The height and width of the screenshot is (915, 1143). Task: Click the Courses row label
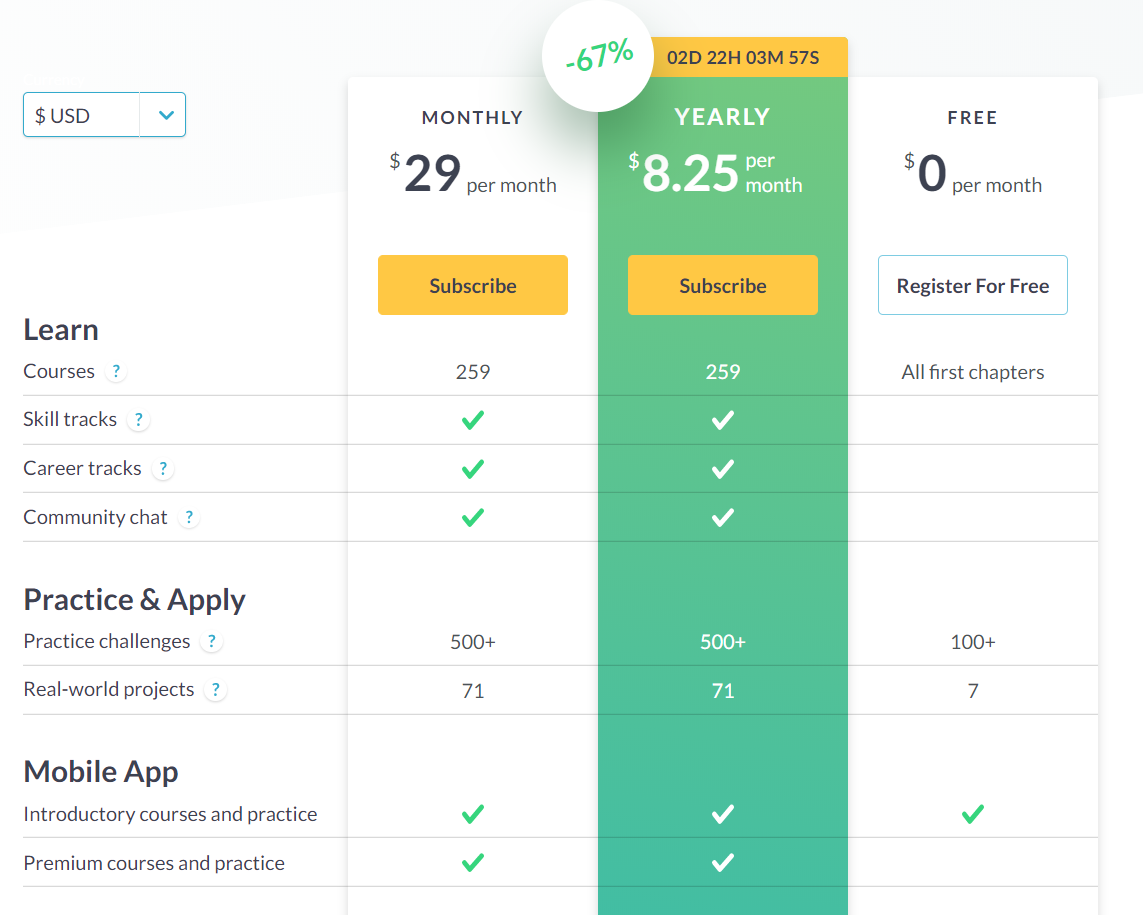pyautogui.click(x=59, y=371)
